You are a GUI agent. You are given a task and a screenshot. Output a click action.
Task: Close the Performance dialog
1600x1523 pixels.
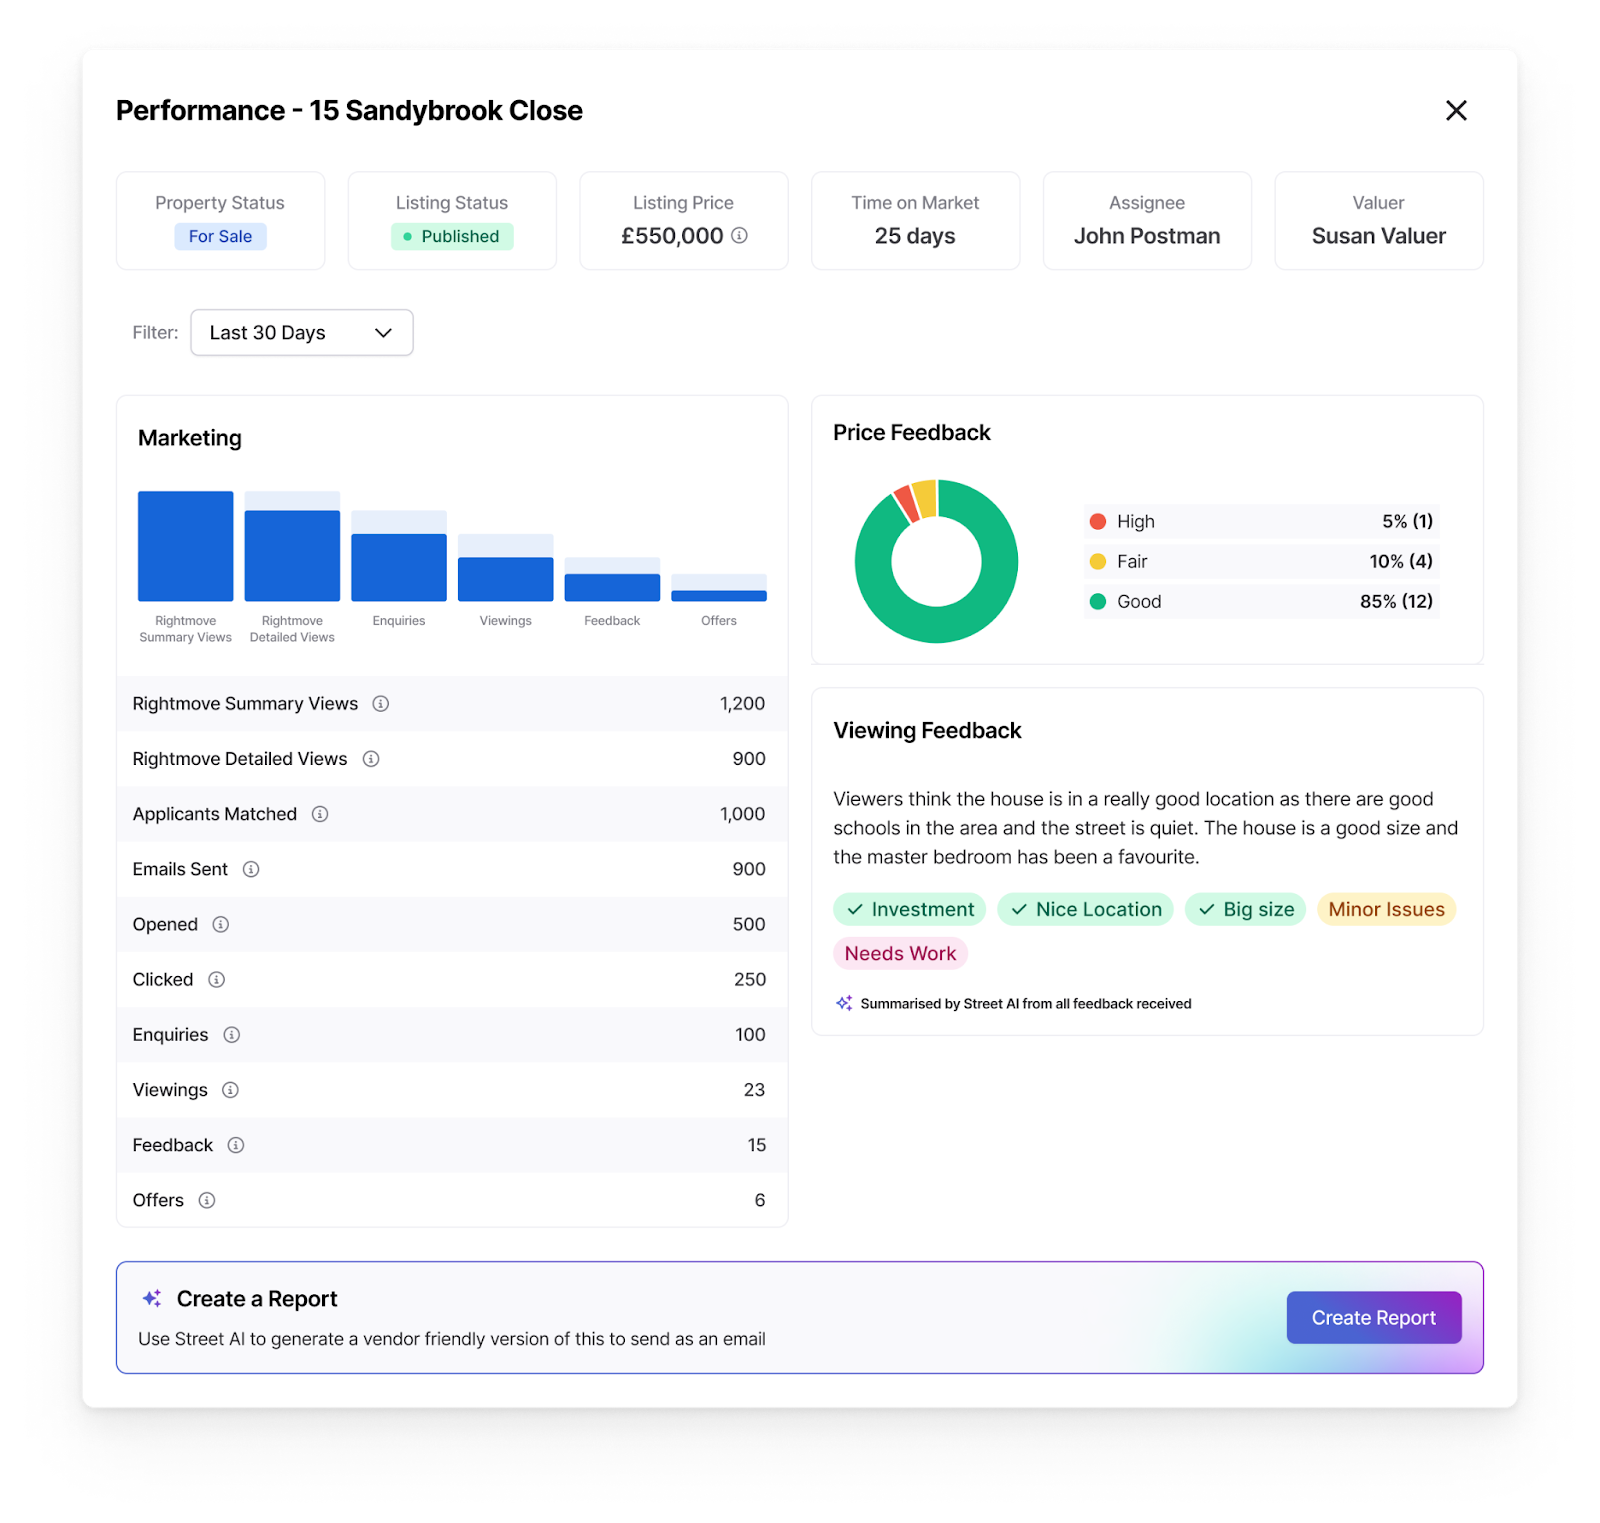(x=1456, y=110)
